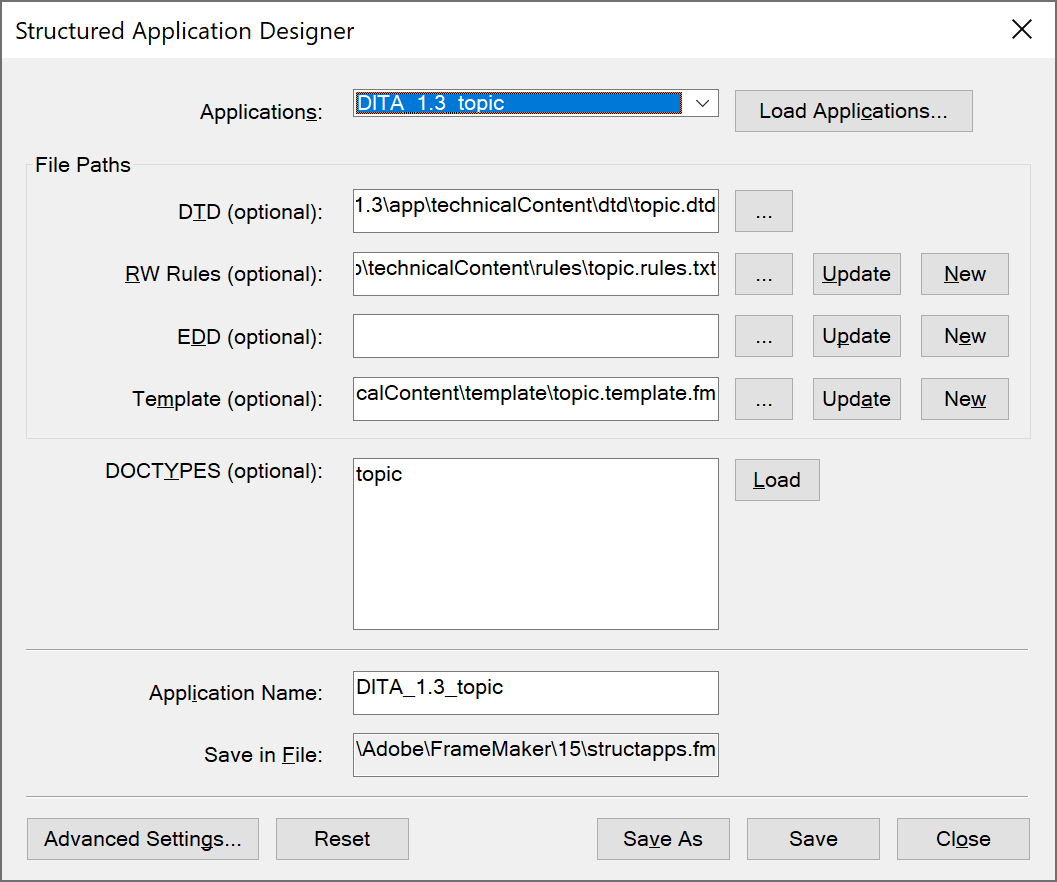Viewport: 1057px width, 882px height.
Task: Click the Save As button
Action: pos(663,839)
